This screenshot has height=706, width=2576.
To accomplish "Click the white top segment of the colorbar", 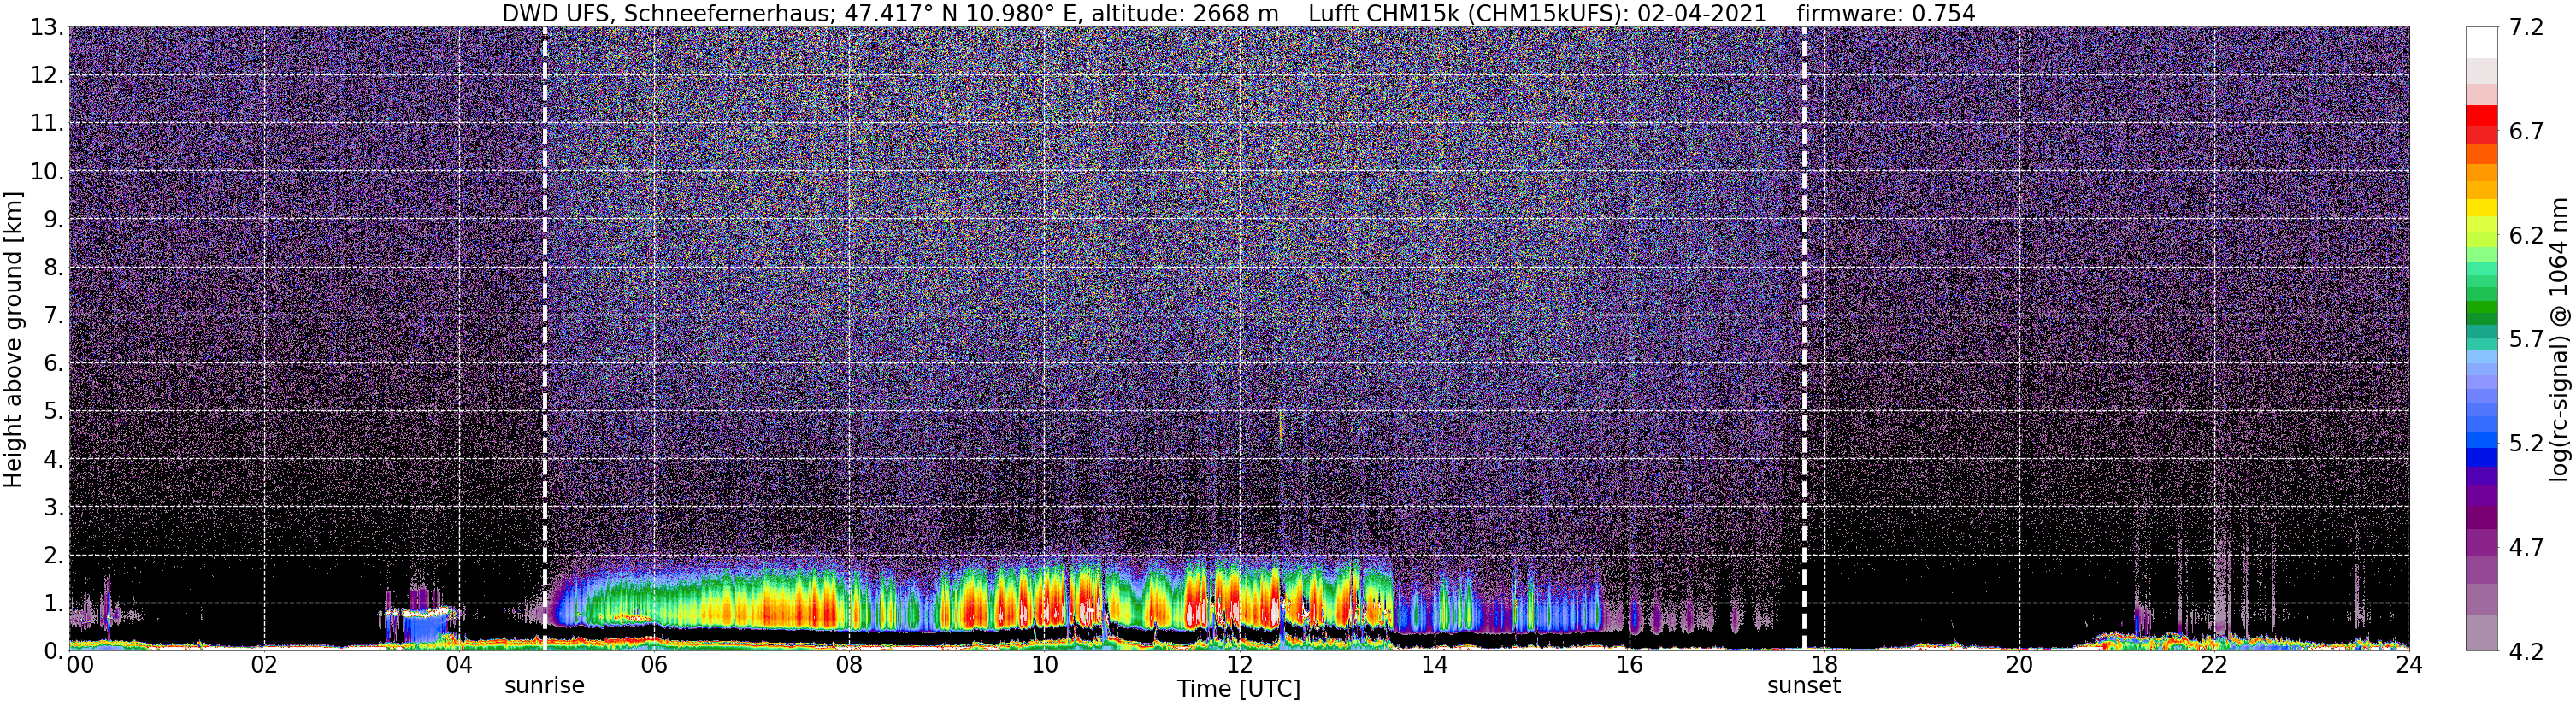I will pos(2482,43).
